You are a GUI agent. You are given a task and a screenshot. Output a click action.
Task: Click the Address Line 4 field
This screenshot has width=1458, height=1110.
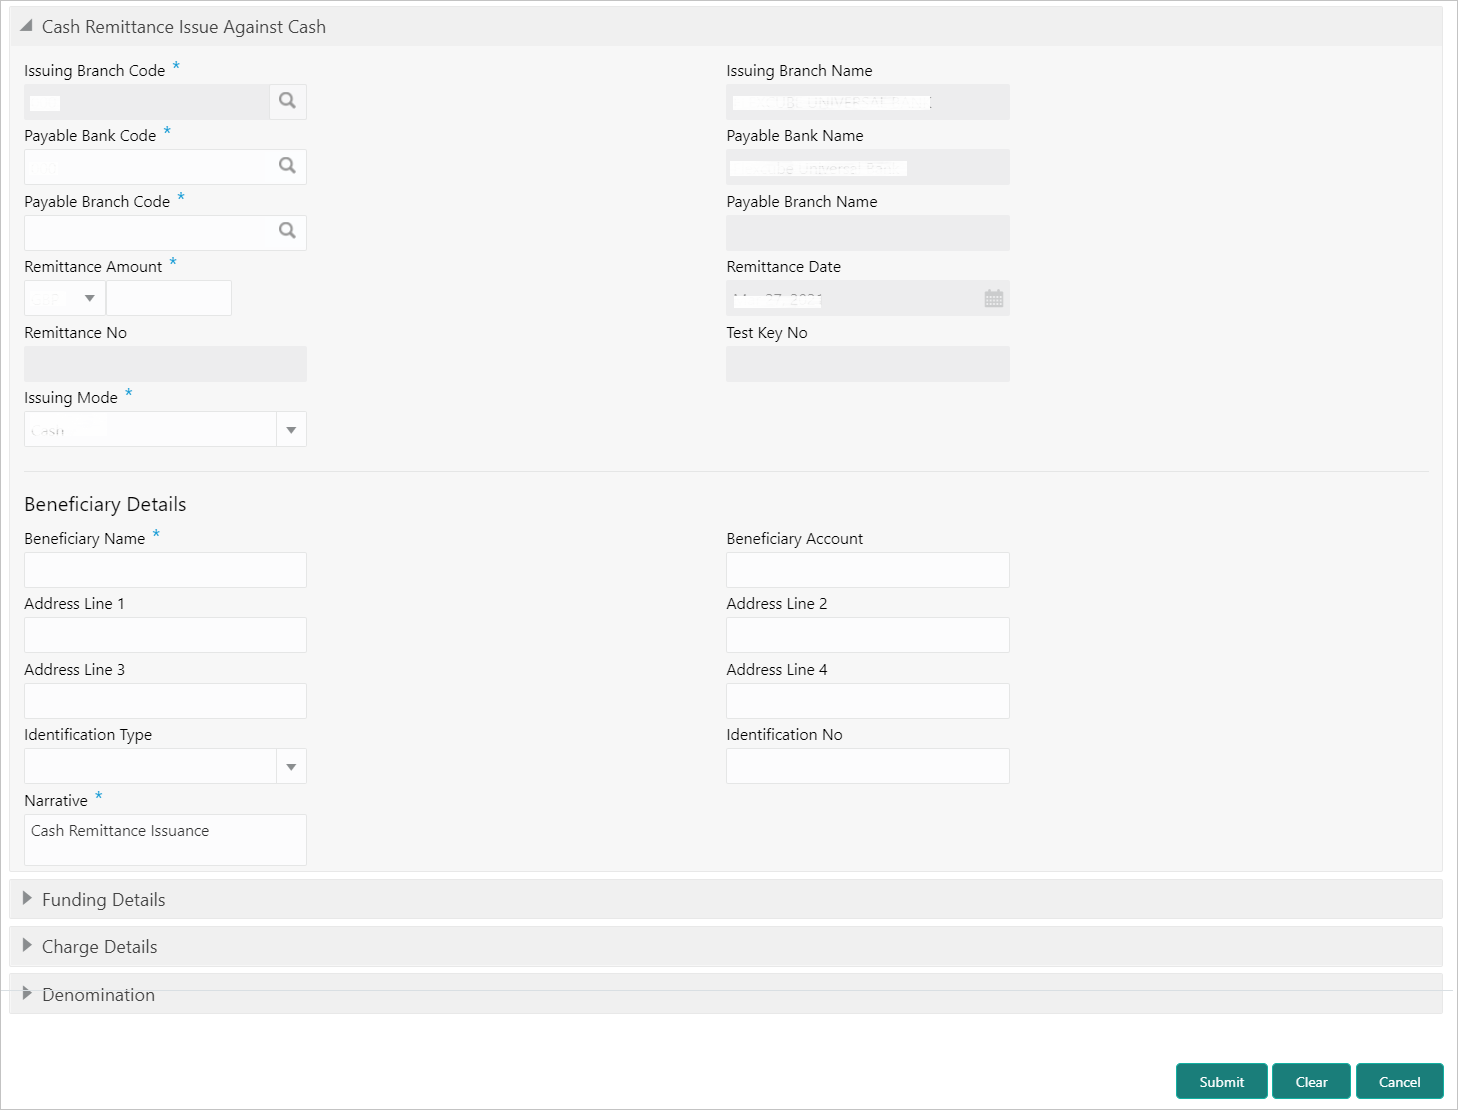pyautogui.click(x=868, y=701)
